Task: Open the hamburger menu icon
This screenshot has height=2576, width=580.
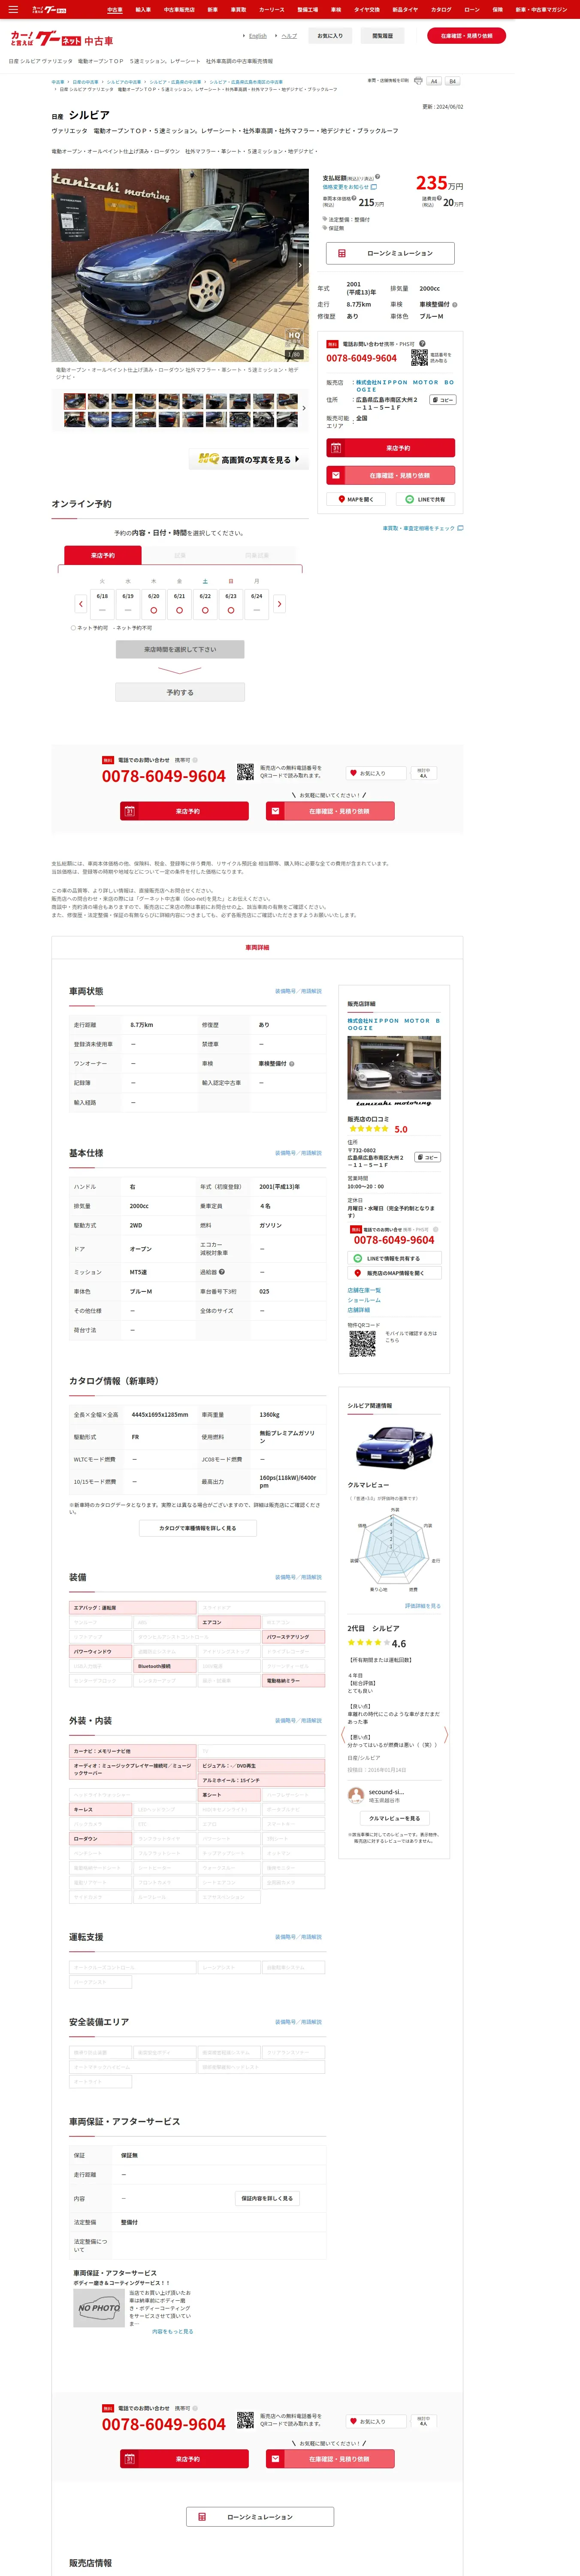Action: click(13, 9)
